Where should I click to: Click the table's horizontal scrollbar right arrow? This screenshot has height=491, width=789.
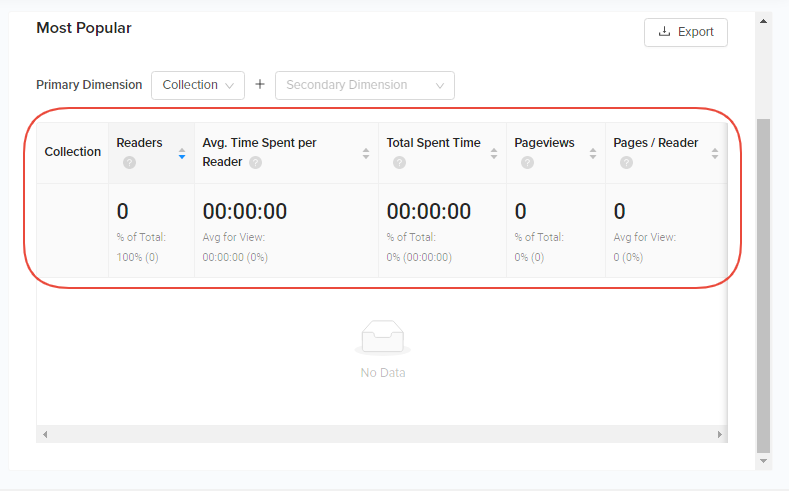[x=720, y=435]
